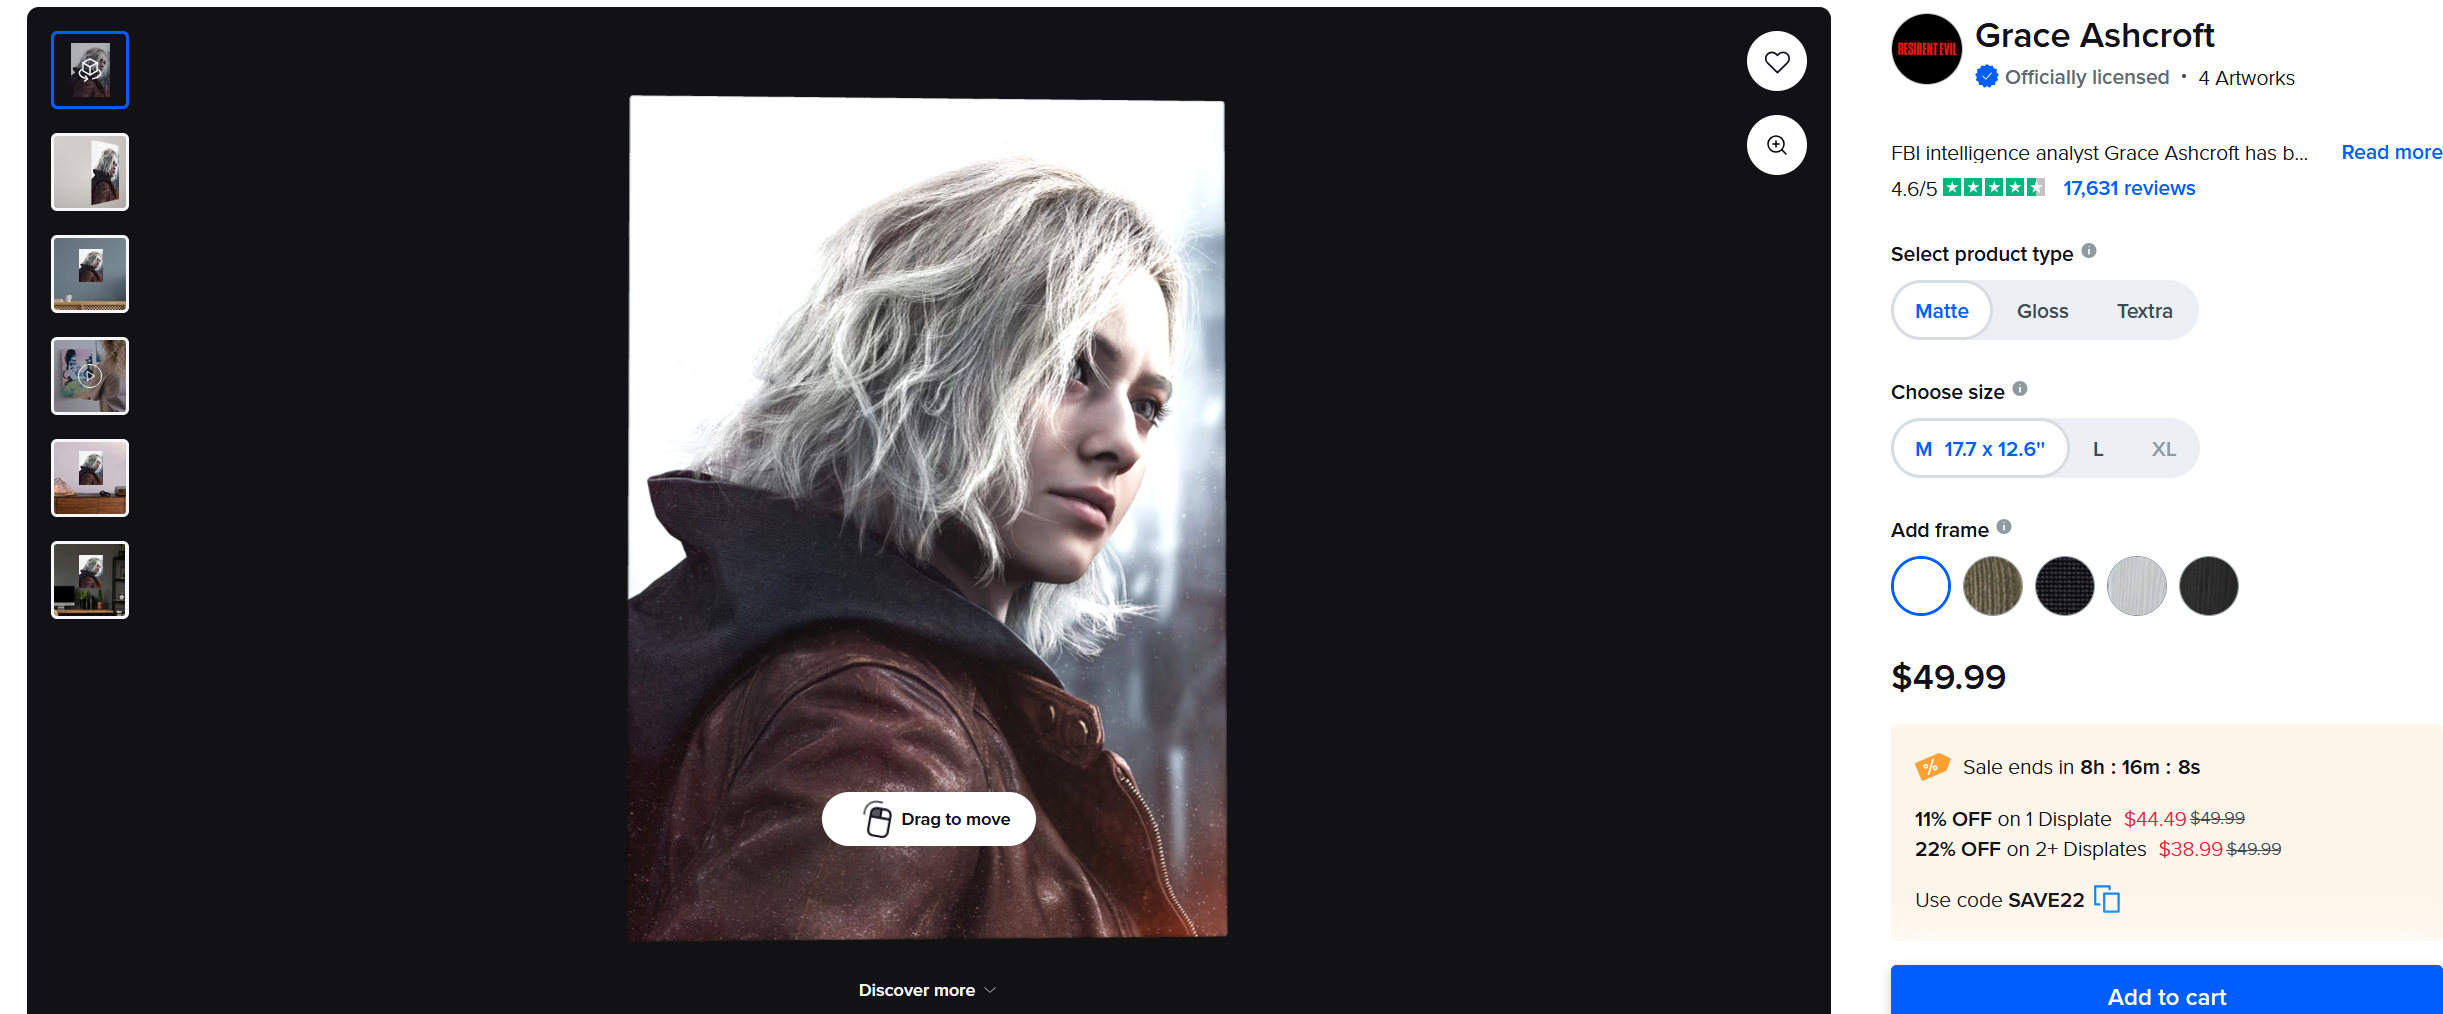Play the product video thumbnail
This screenshot has width=2443, height=1014.
90,376
